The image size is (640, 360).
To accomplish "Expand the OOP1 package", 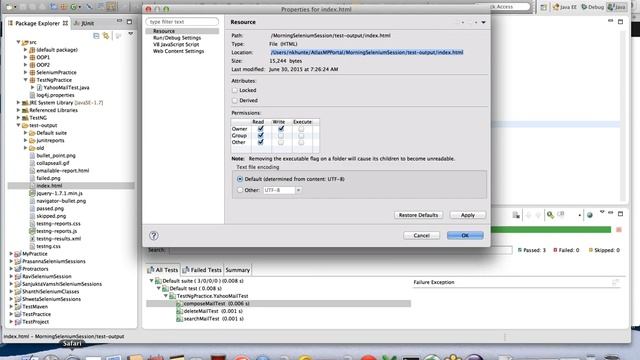I will [x=26, y=57].
